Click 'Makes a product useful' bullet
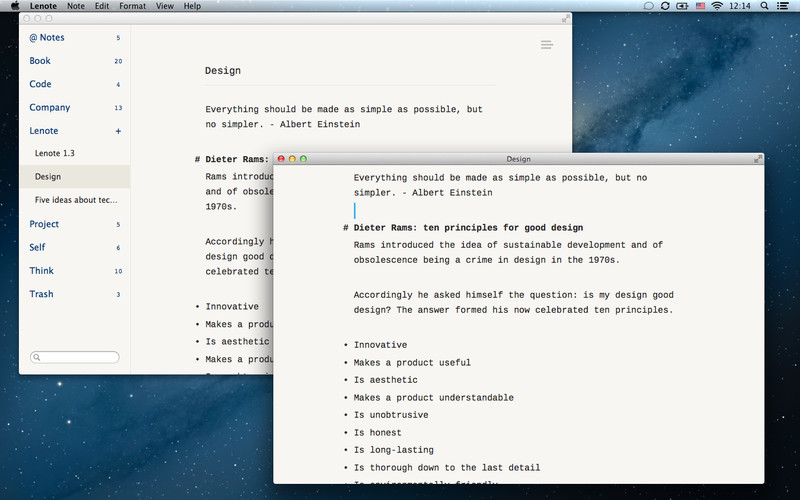The width and height of the screenshot is (800, 500). (x=412, y=363)
